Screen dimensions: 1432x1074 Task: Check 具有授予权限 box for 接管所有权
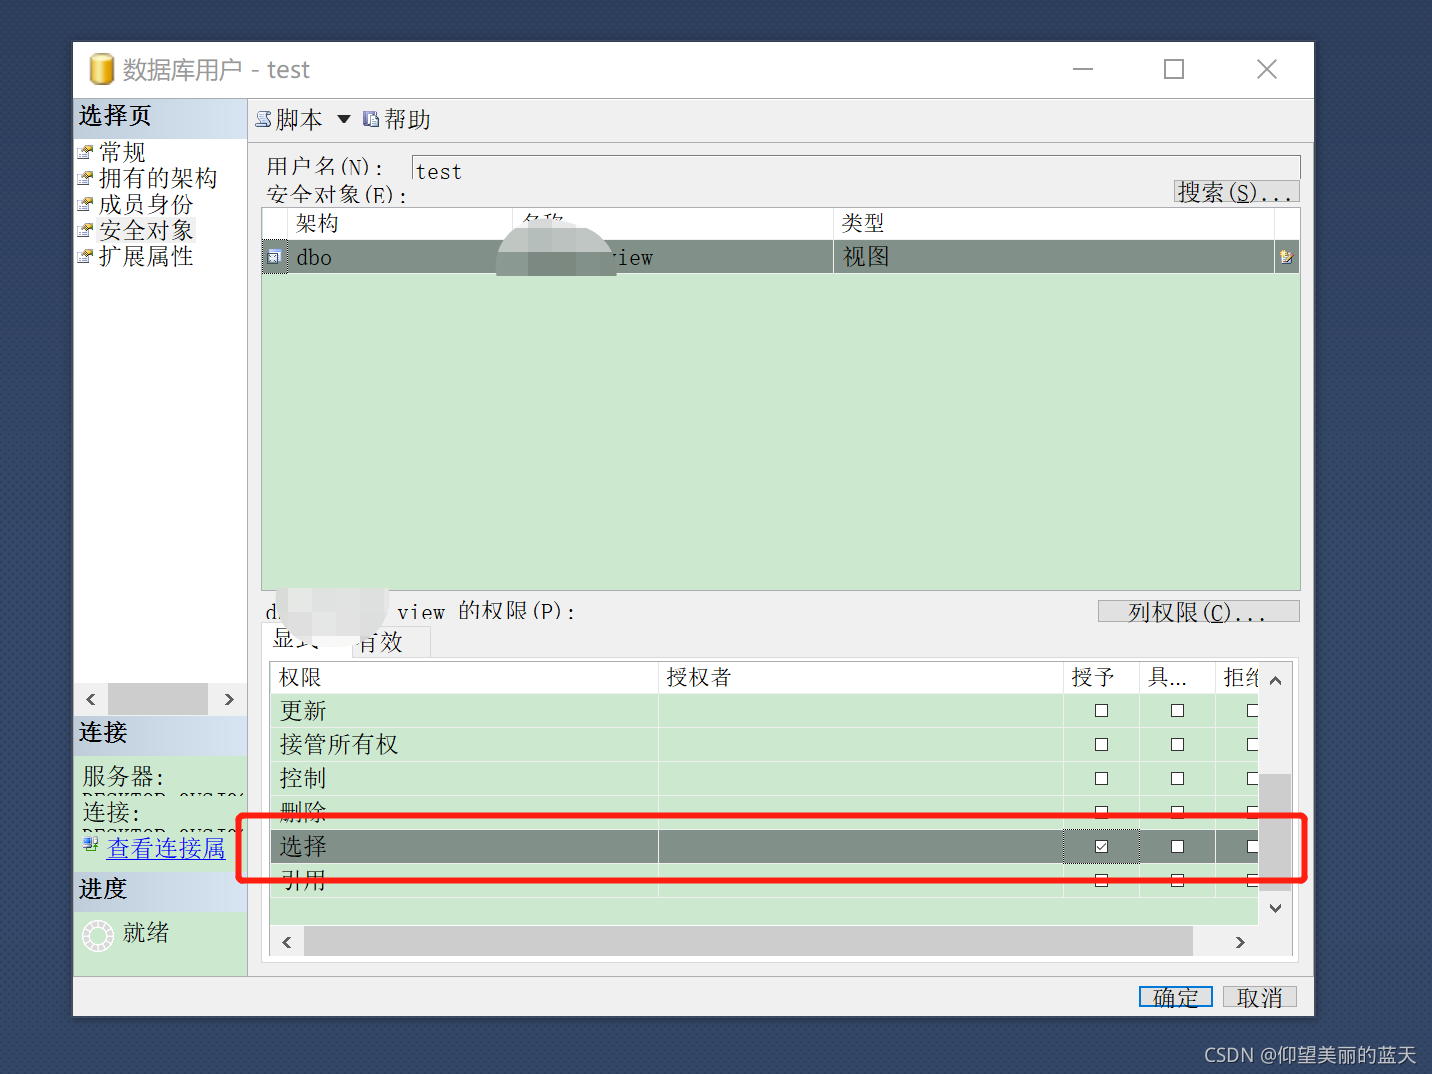pos(1177,745)
